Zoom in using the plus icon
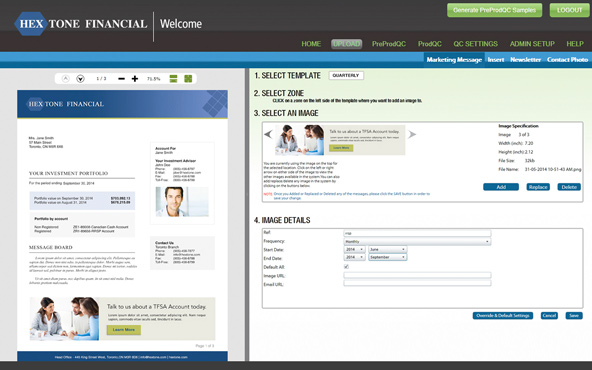The width and height of the screenshot is (592, 370). pyautogui.click(x=135, y=79)
